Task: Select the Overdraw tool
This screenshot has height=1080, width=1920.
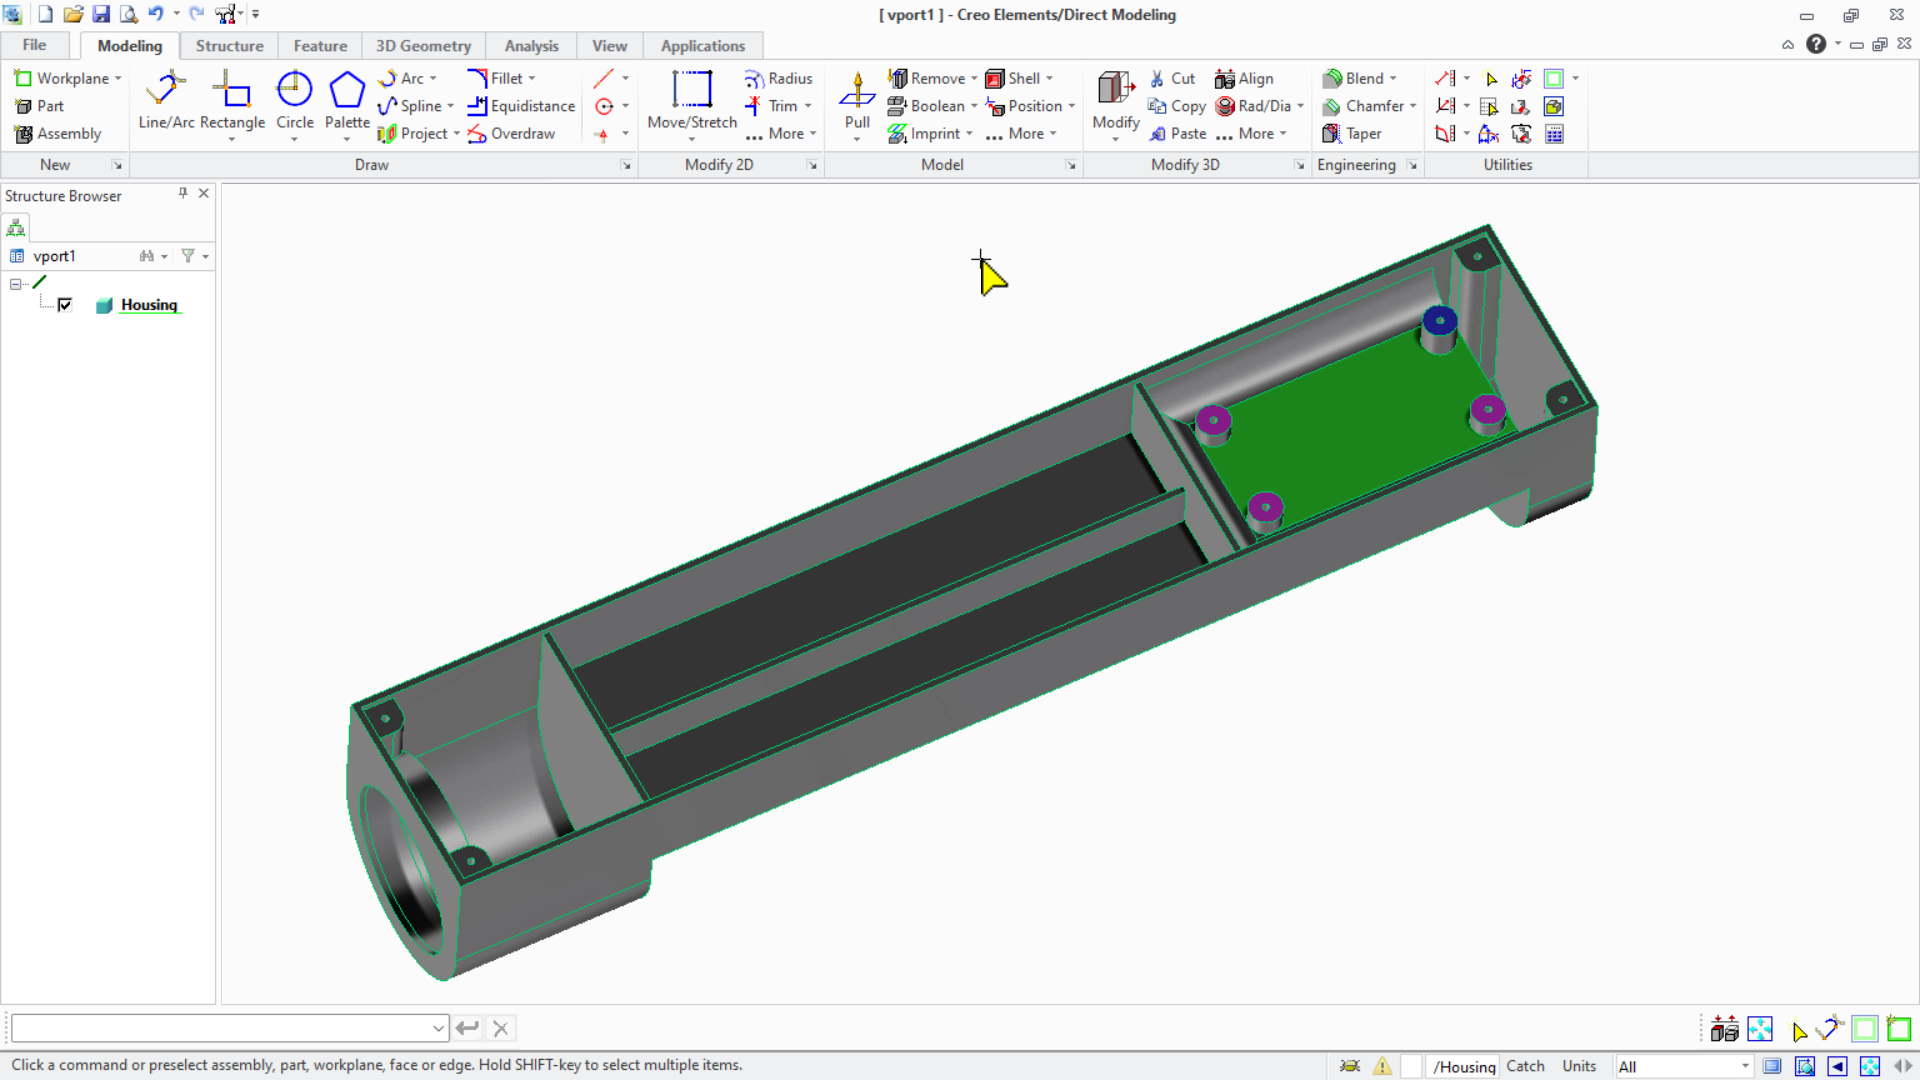Action: pyautogui.click(x=511, y=134)
